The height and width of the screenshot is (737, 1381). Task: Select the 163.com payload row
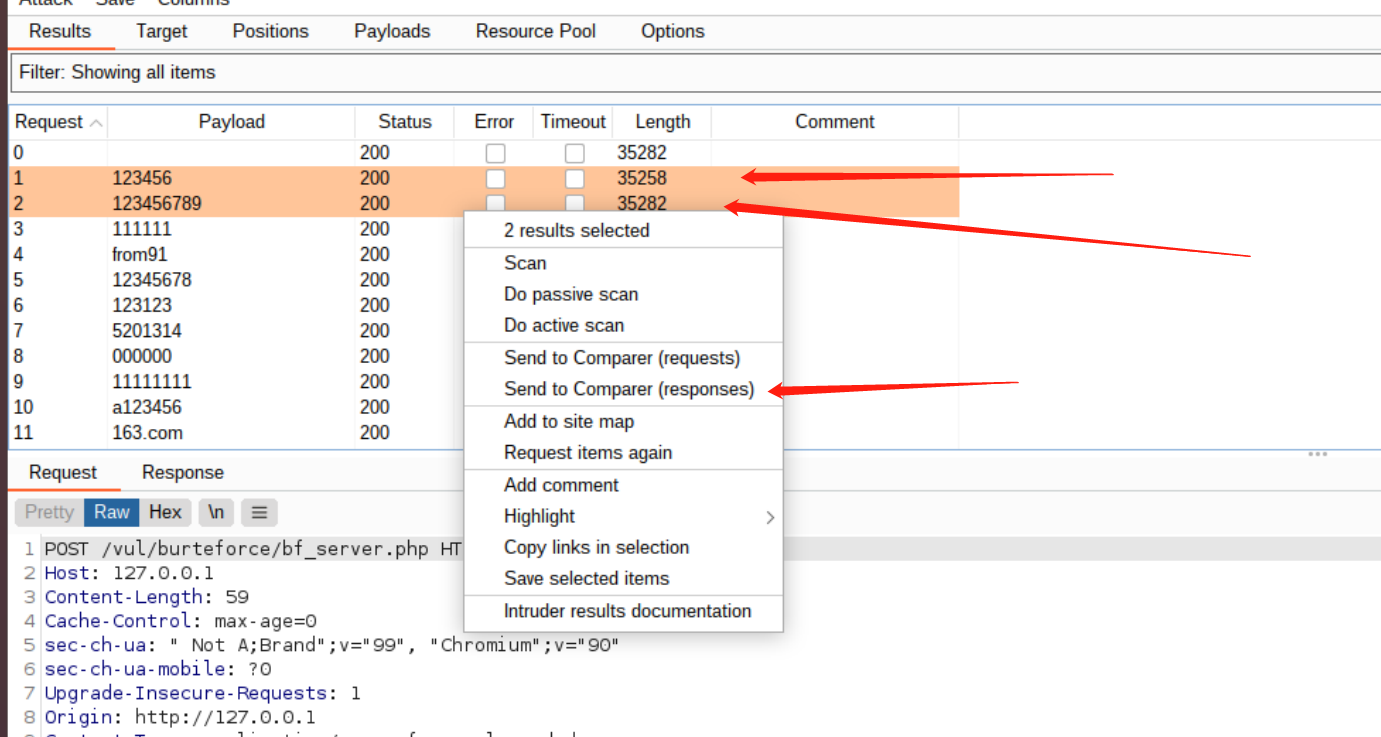[x=237, y=433]
